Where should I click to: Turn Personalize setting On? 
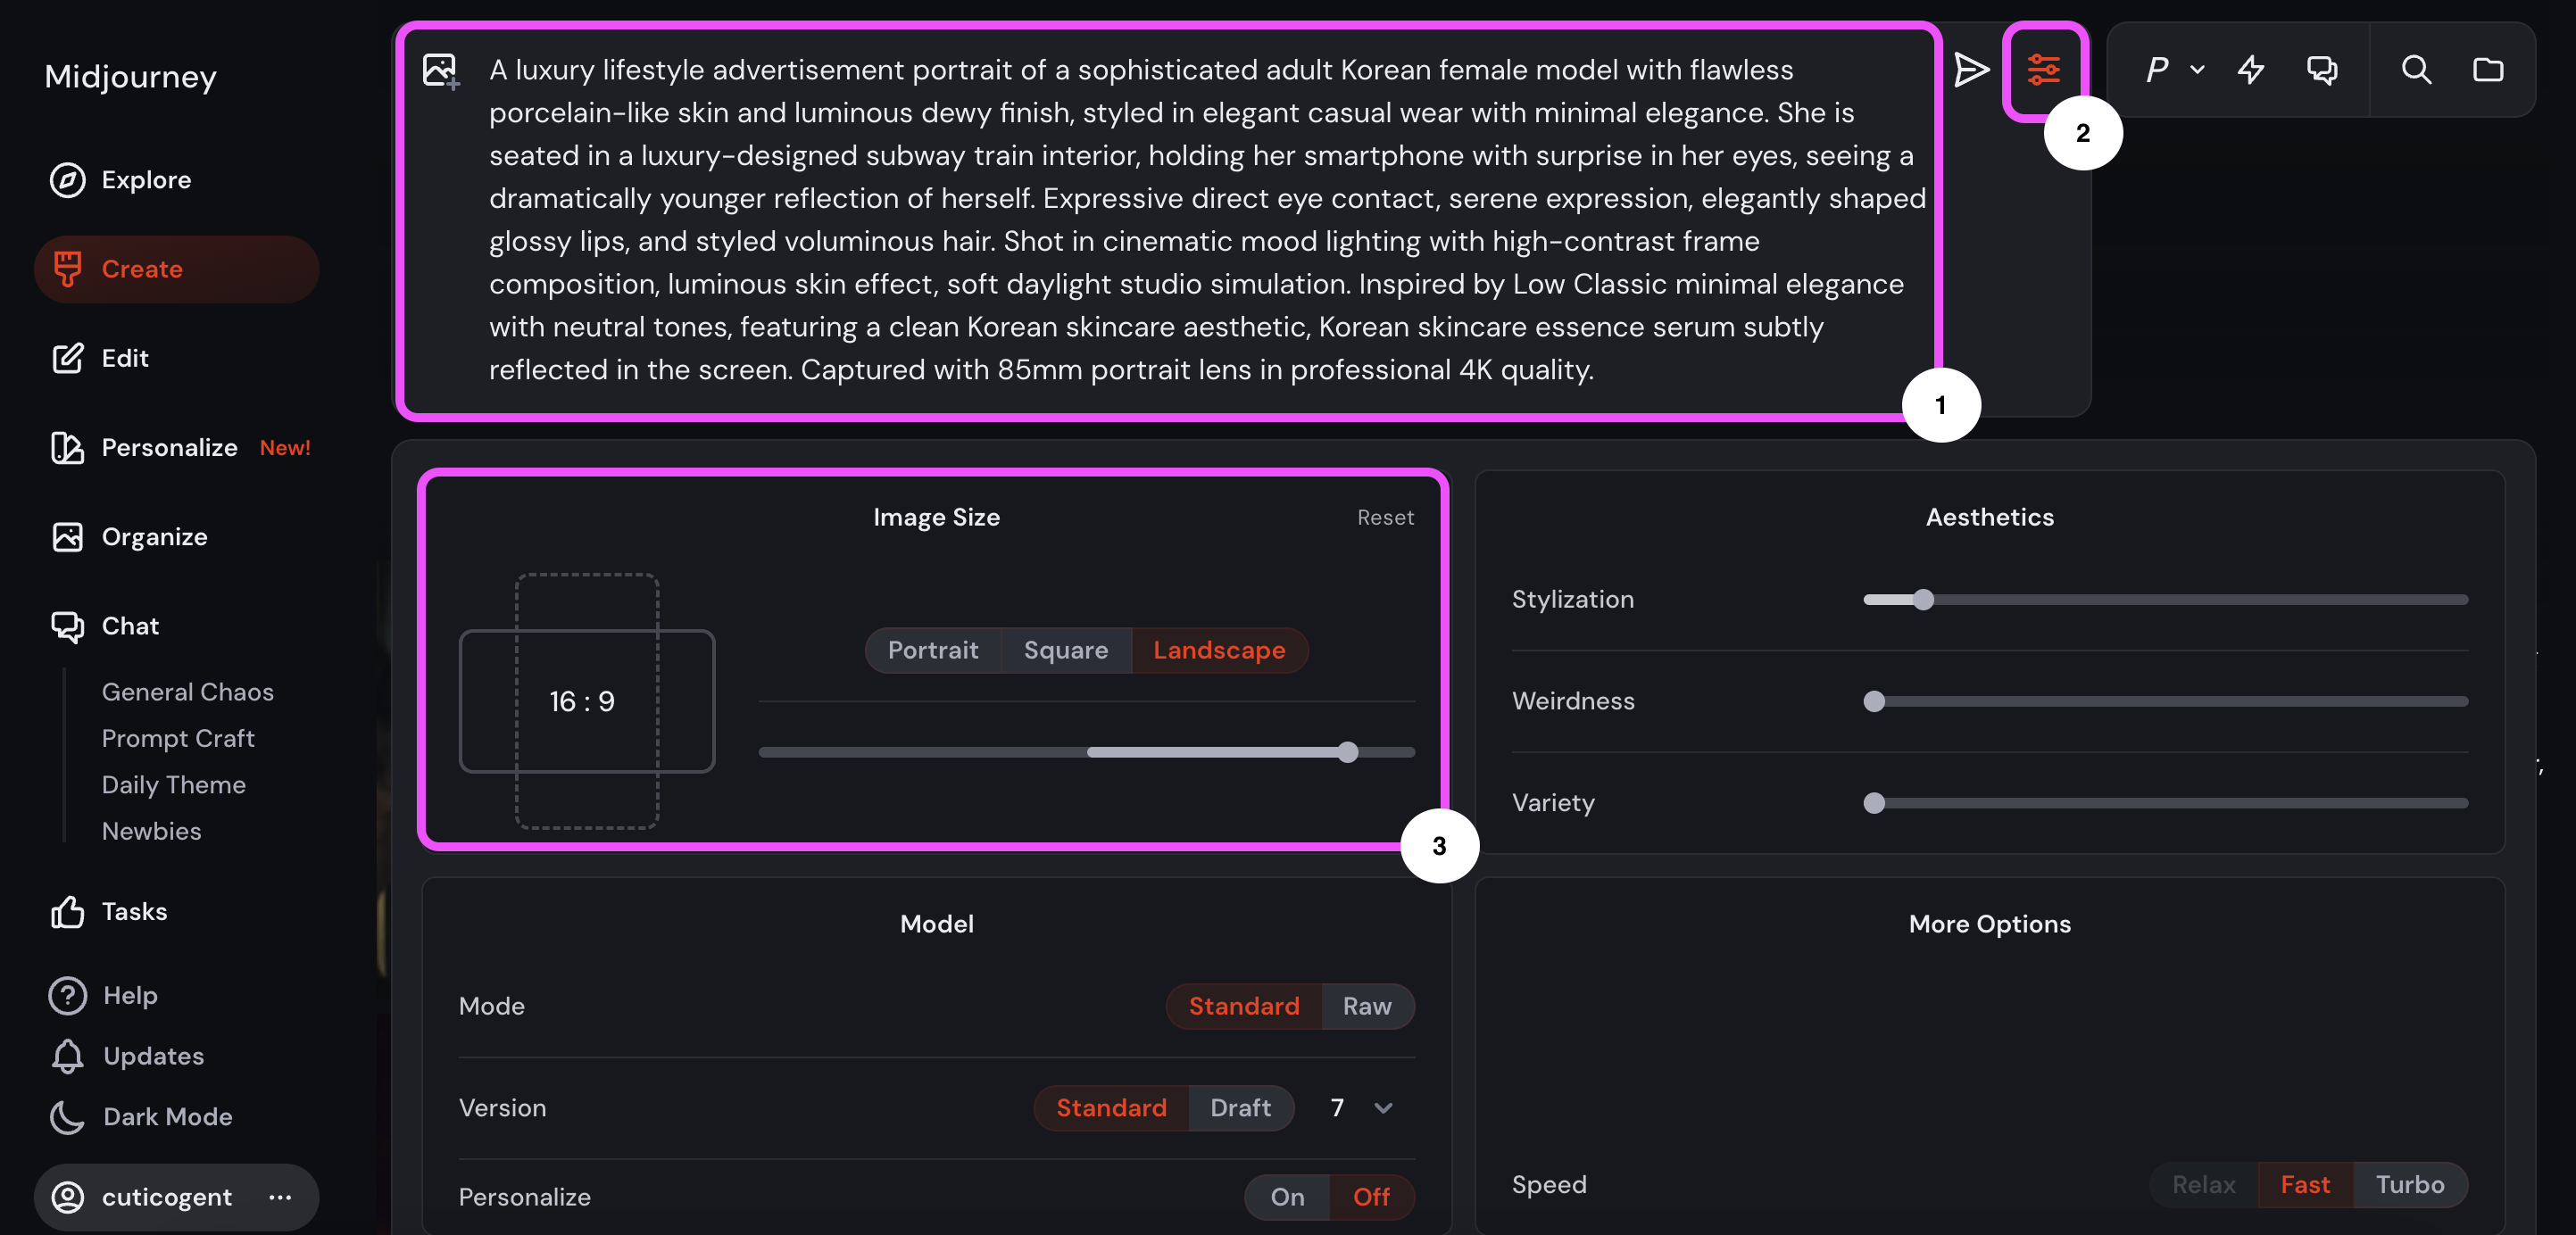(x=1287, y=1197)
